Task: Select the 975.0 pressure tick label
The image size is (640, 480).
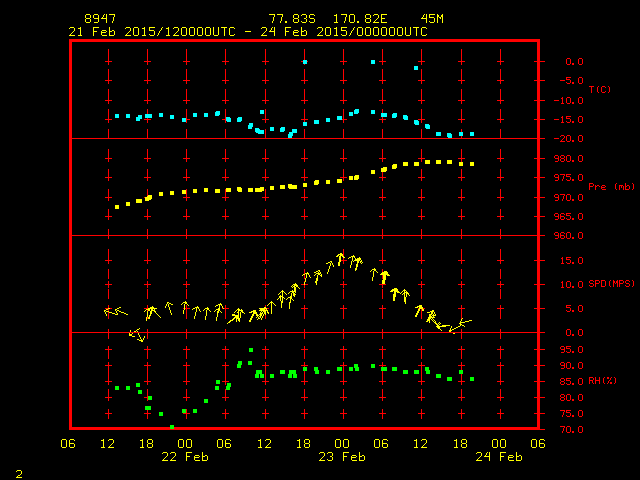Action: pos(569,178)
